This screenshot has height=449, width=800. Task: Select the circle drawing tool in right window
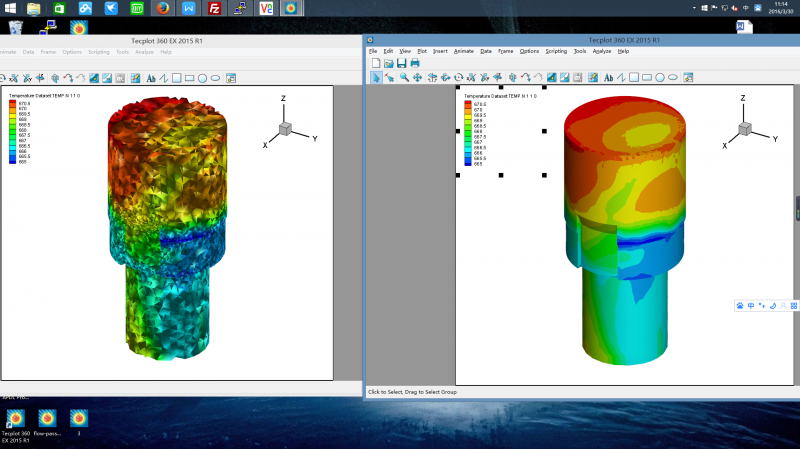pos(660,77)
